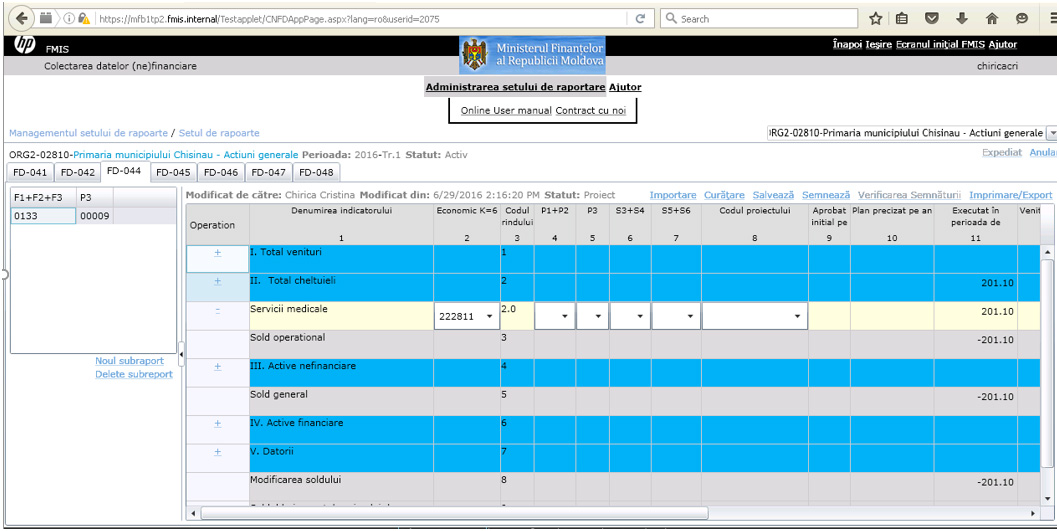The image size is (1059, 531).
Task: Open the Codul proiectului dropdown
Action: pyautogui.click(x=754, y=316)
